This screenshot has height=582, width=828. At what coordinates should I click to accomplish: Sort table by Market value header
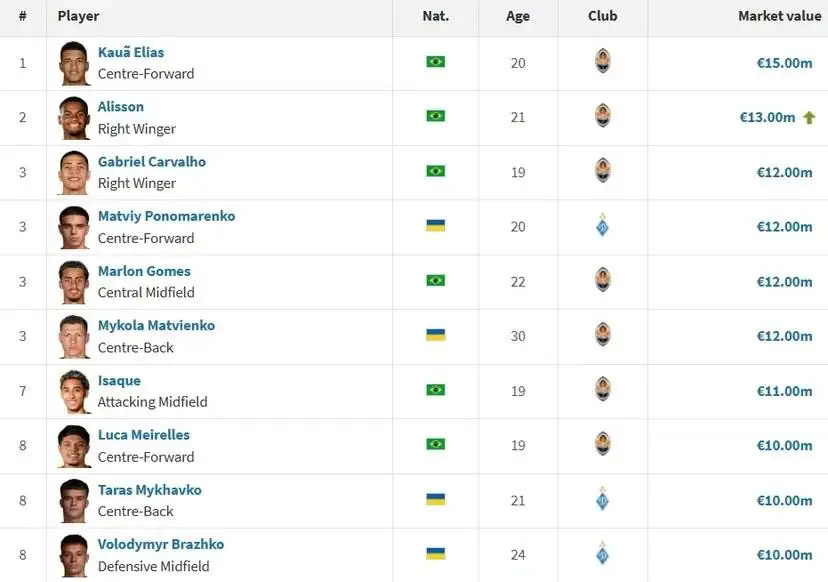pos(779,16)
